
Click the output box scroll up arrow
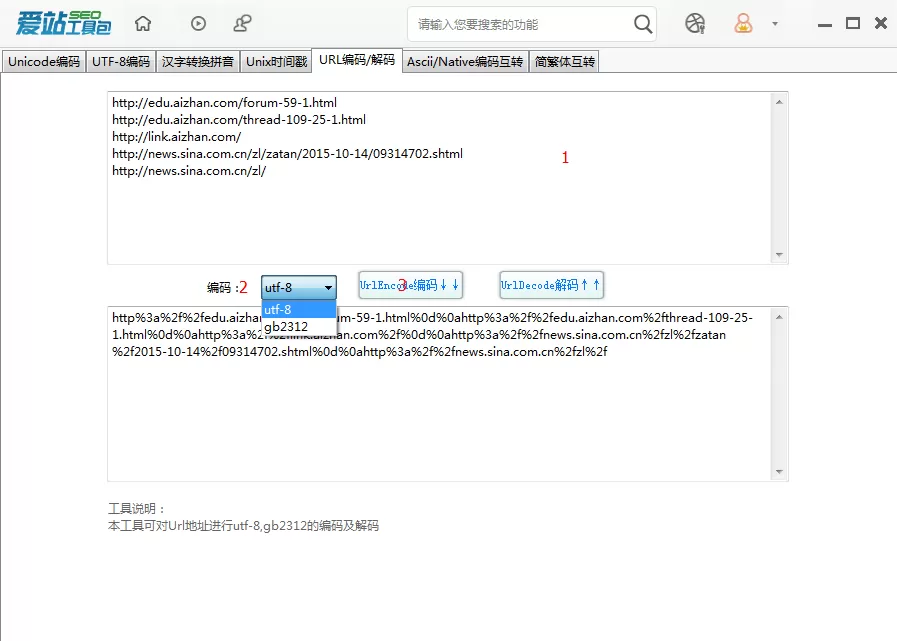click(x=779, y=317)
